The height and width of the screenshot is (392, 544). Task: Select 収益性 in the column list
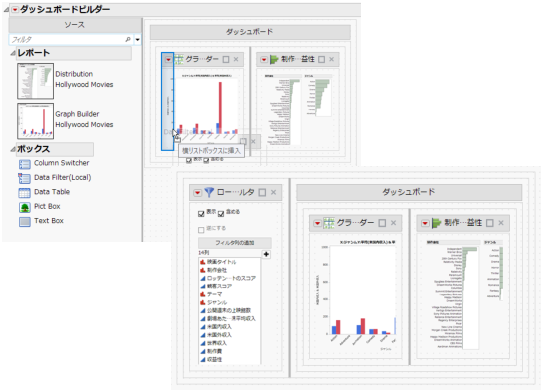pyautogui.click(x=214, y=359)
